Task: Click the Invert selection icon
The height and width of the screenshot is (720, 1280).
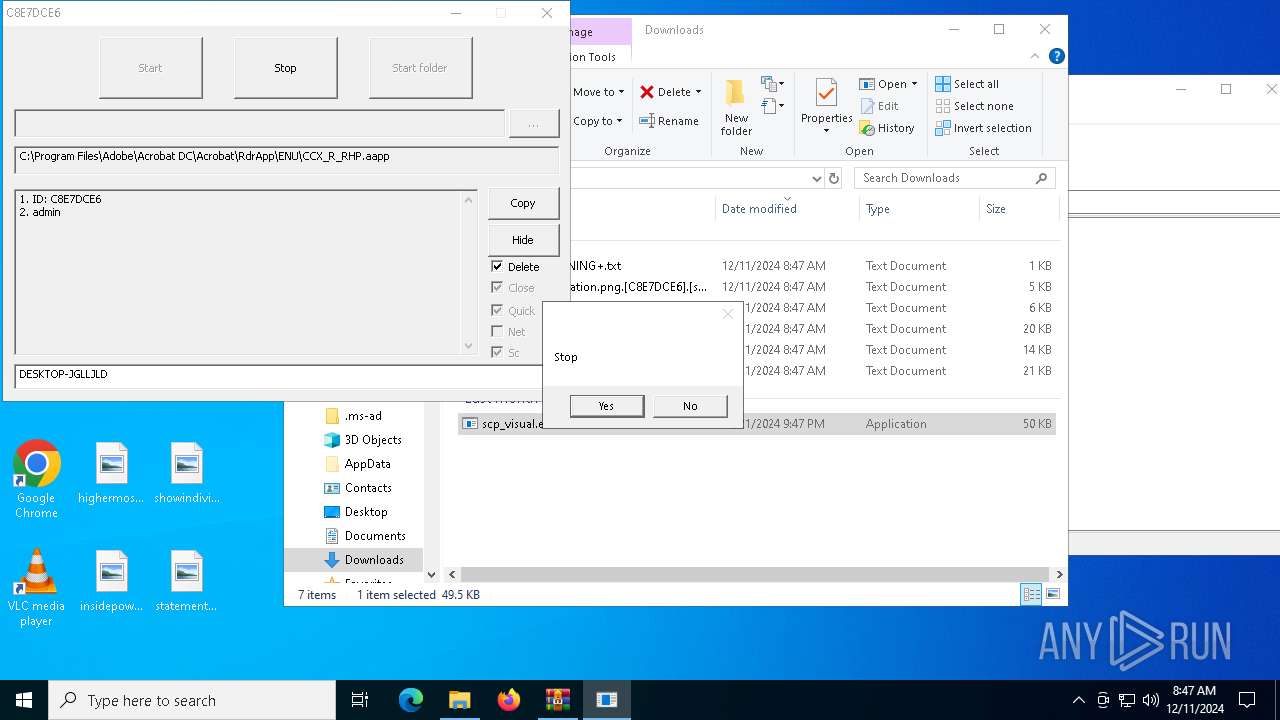Action: click(943, 128)
